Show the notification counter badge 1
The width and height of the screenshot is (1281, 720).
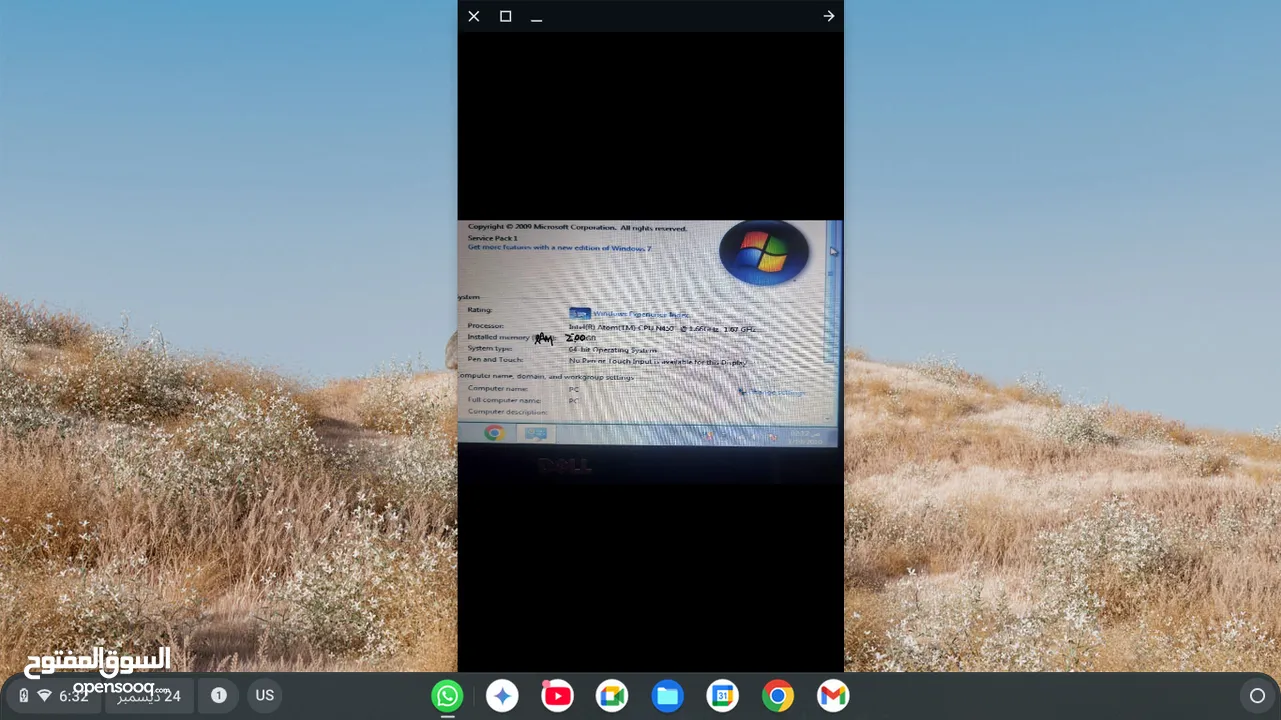tap(218, 696)
